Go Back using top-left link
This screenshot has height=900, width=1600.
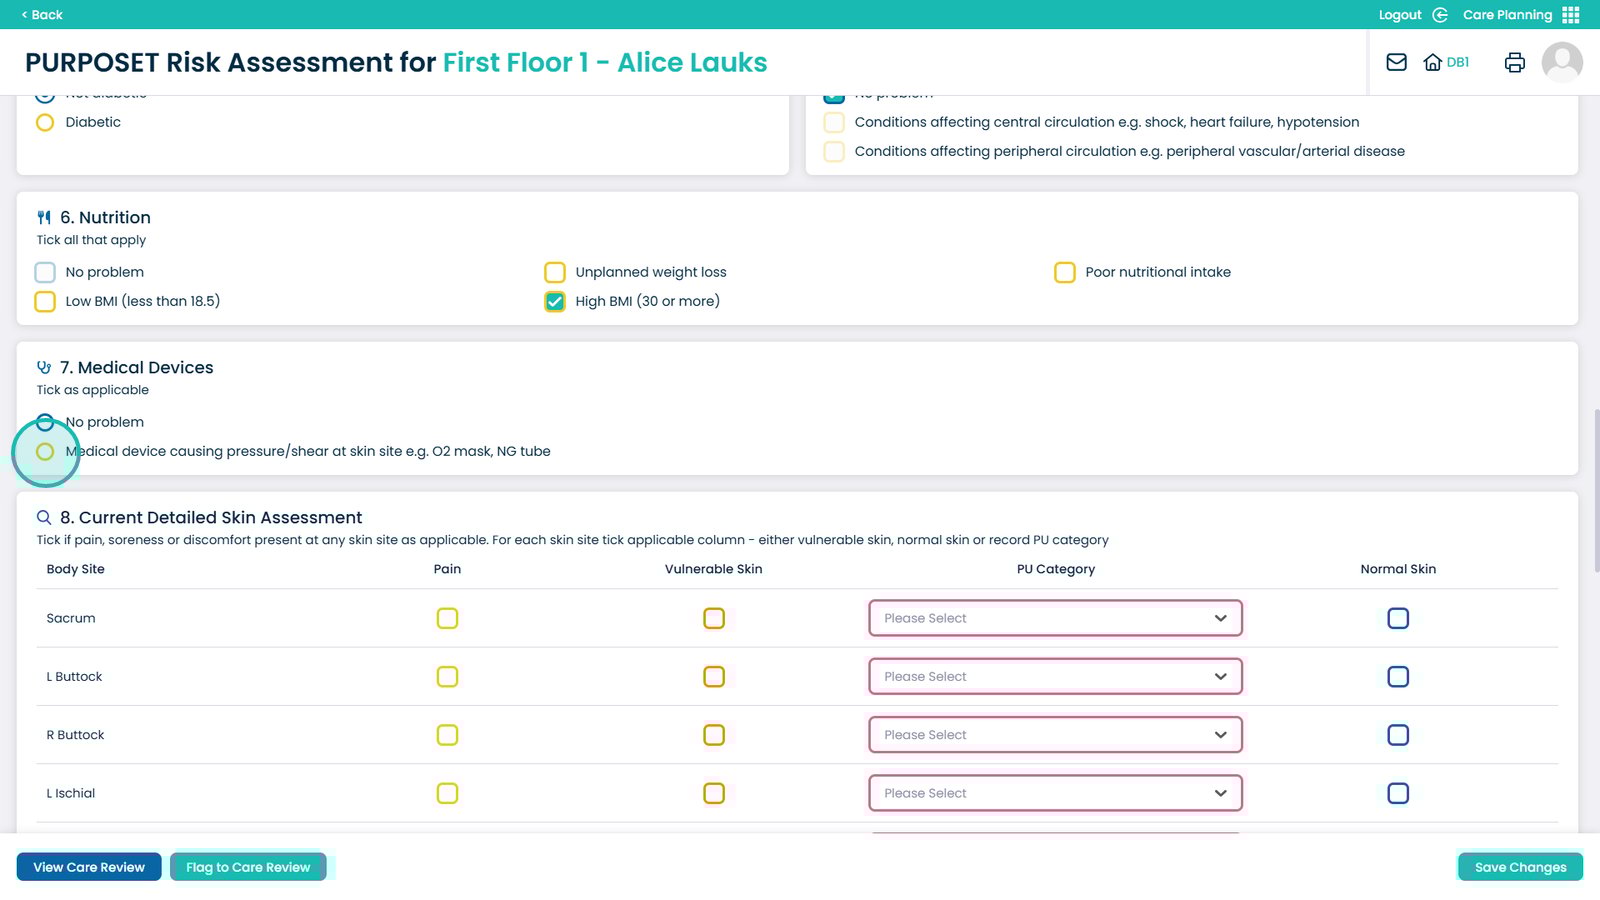42,15
